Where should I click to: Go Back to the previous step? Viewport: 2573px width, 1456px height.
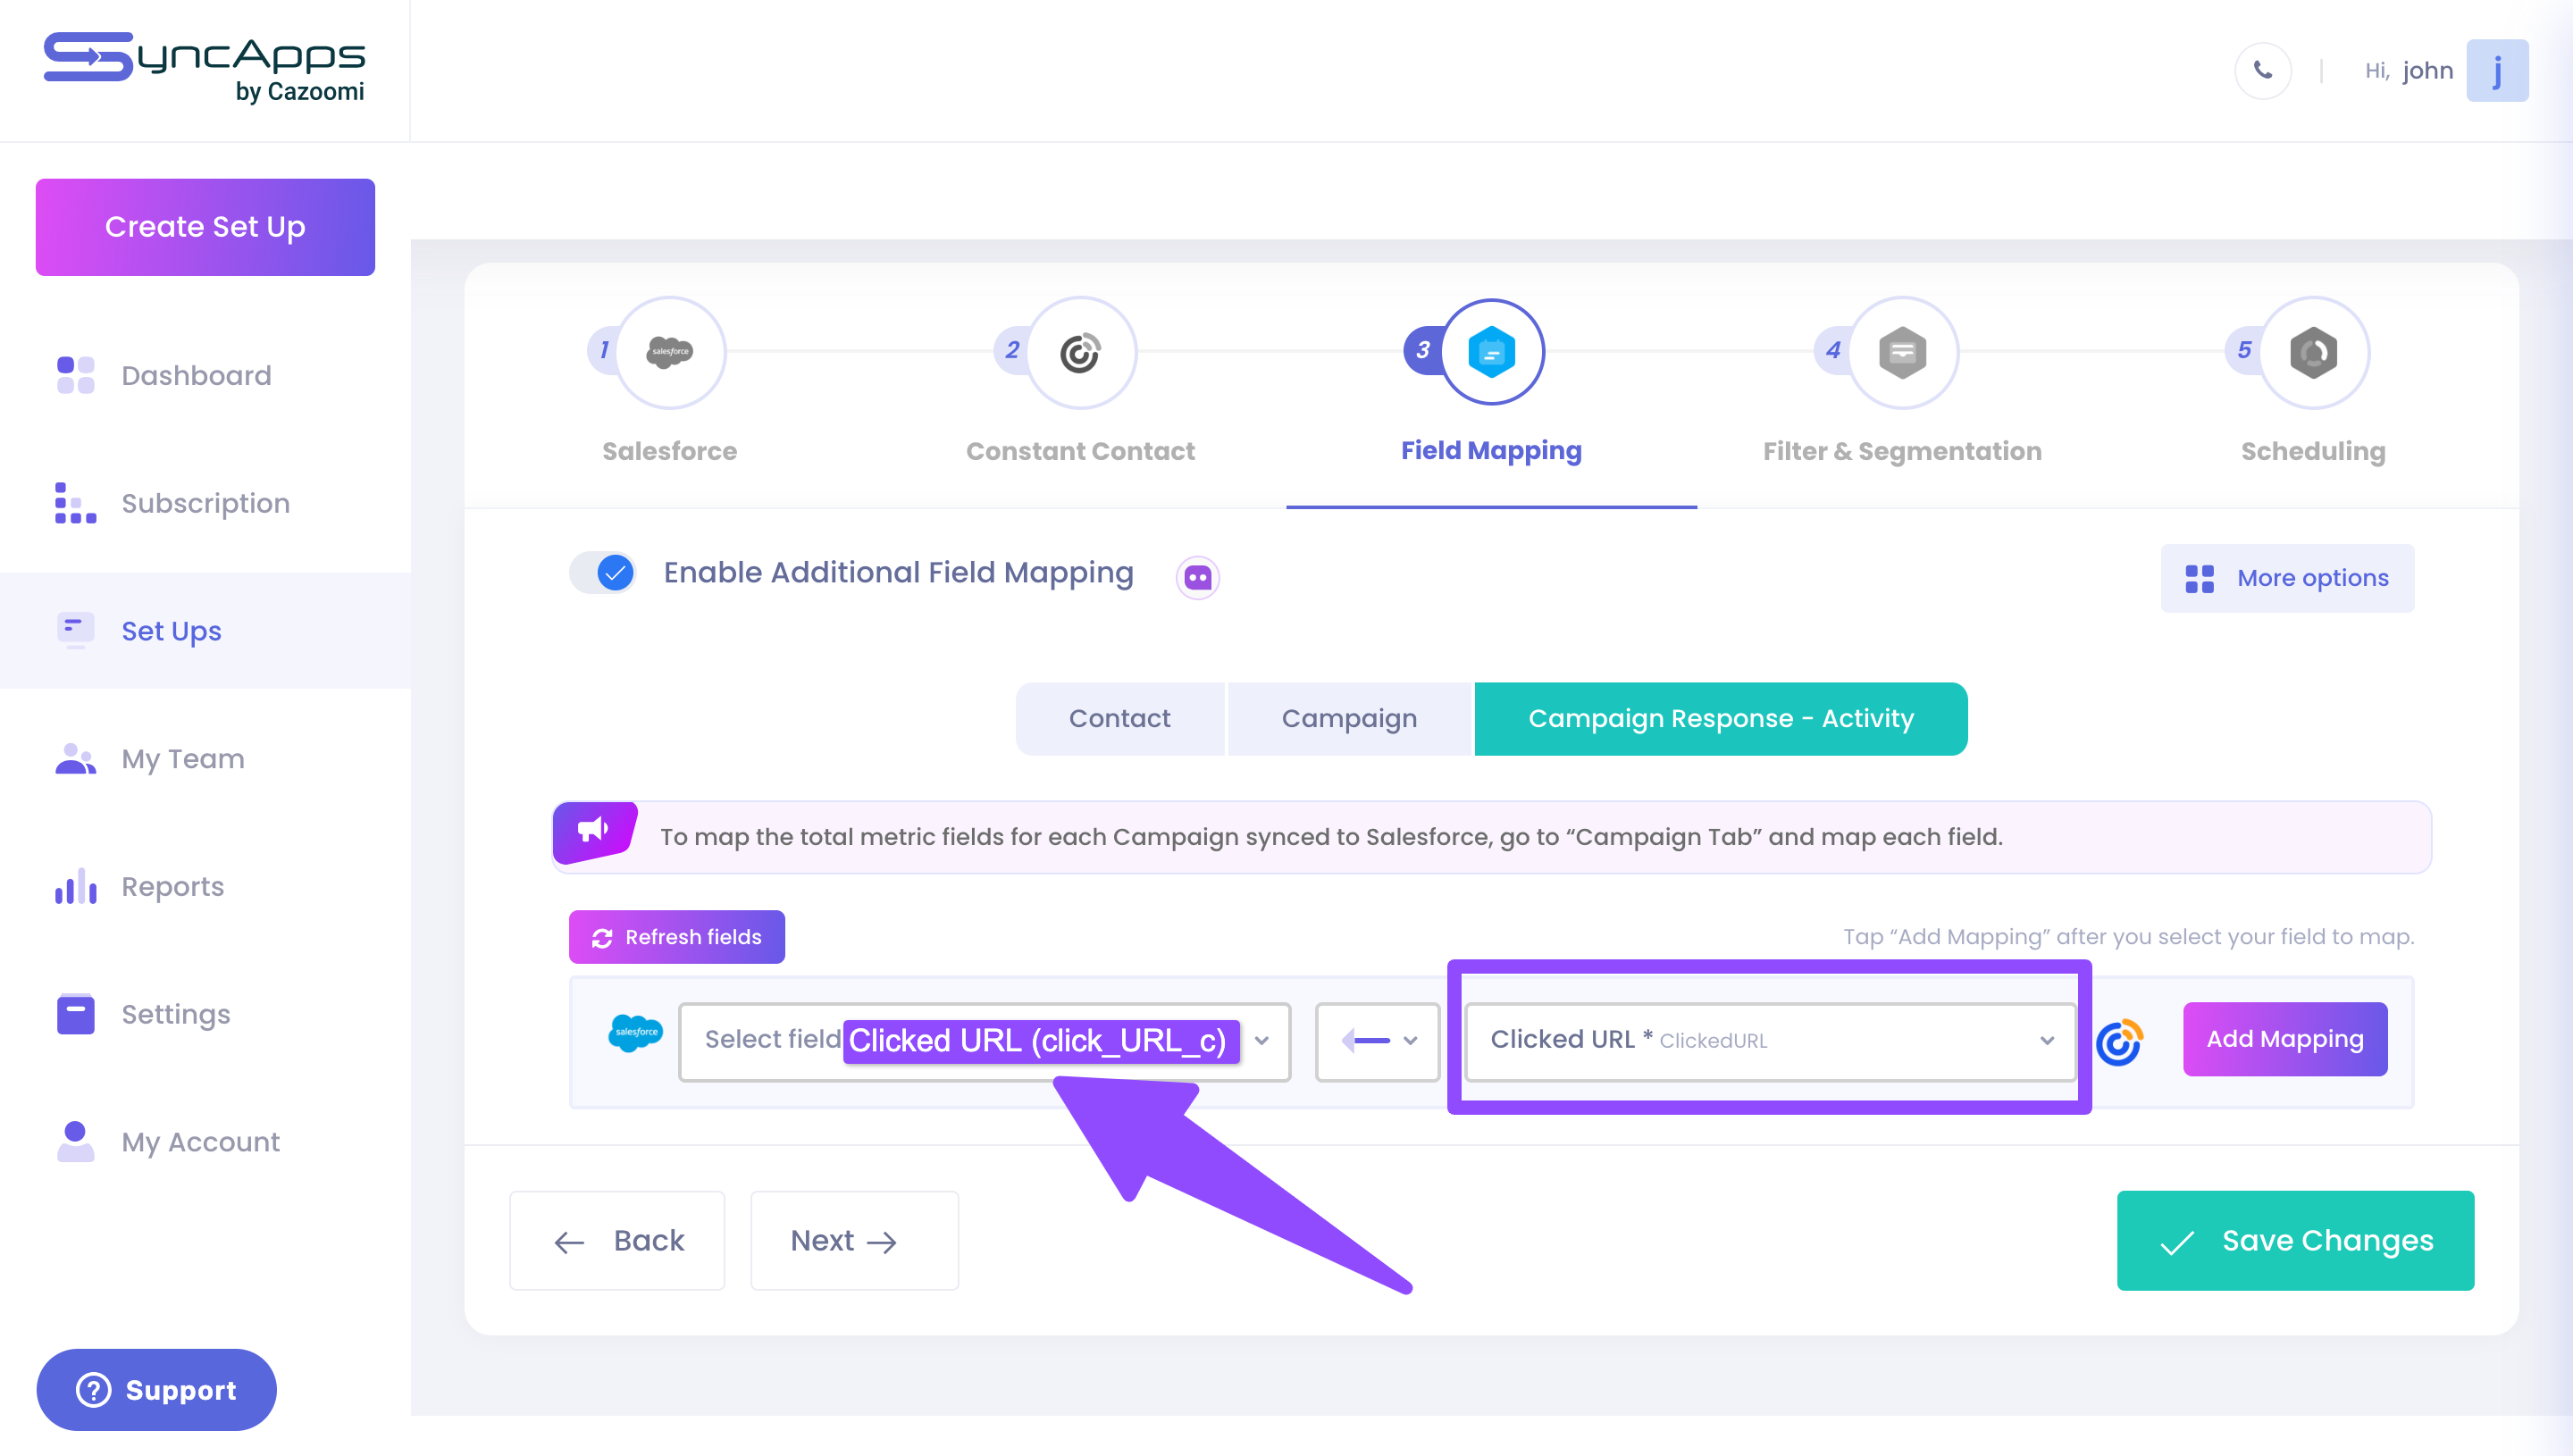tap(617, 1240)
